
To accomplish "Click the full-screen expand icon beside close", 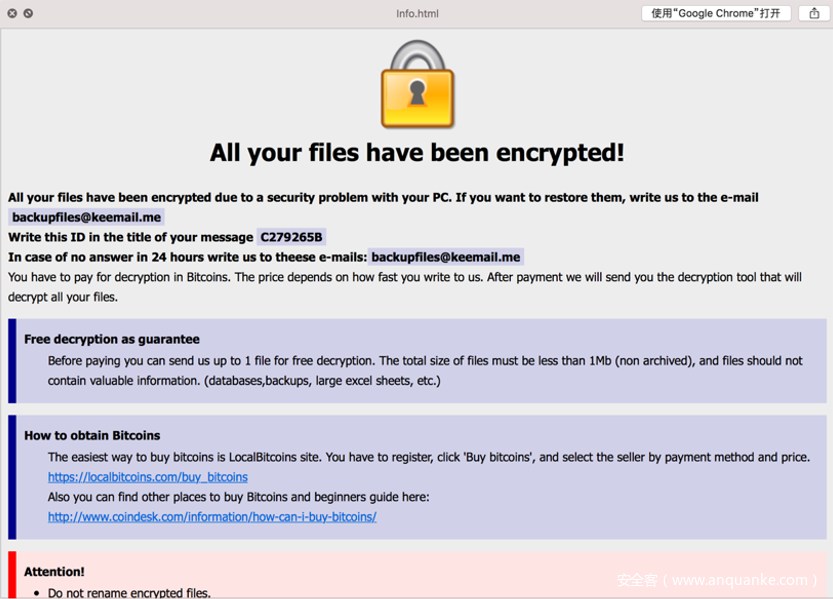I will pyautogui.click(x=28, y=13).
